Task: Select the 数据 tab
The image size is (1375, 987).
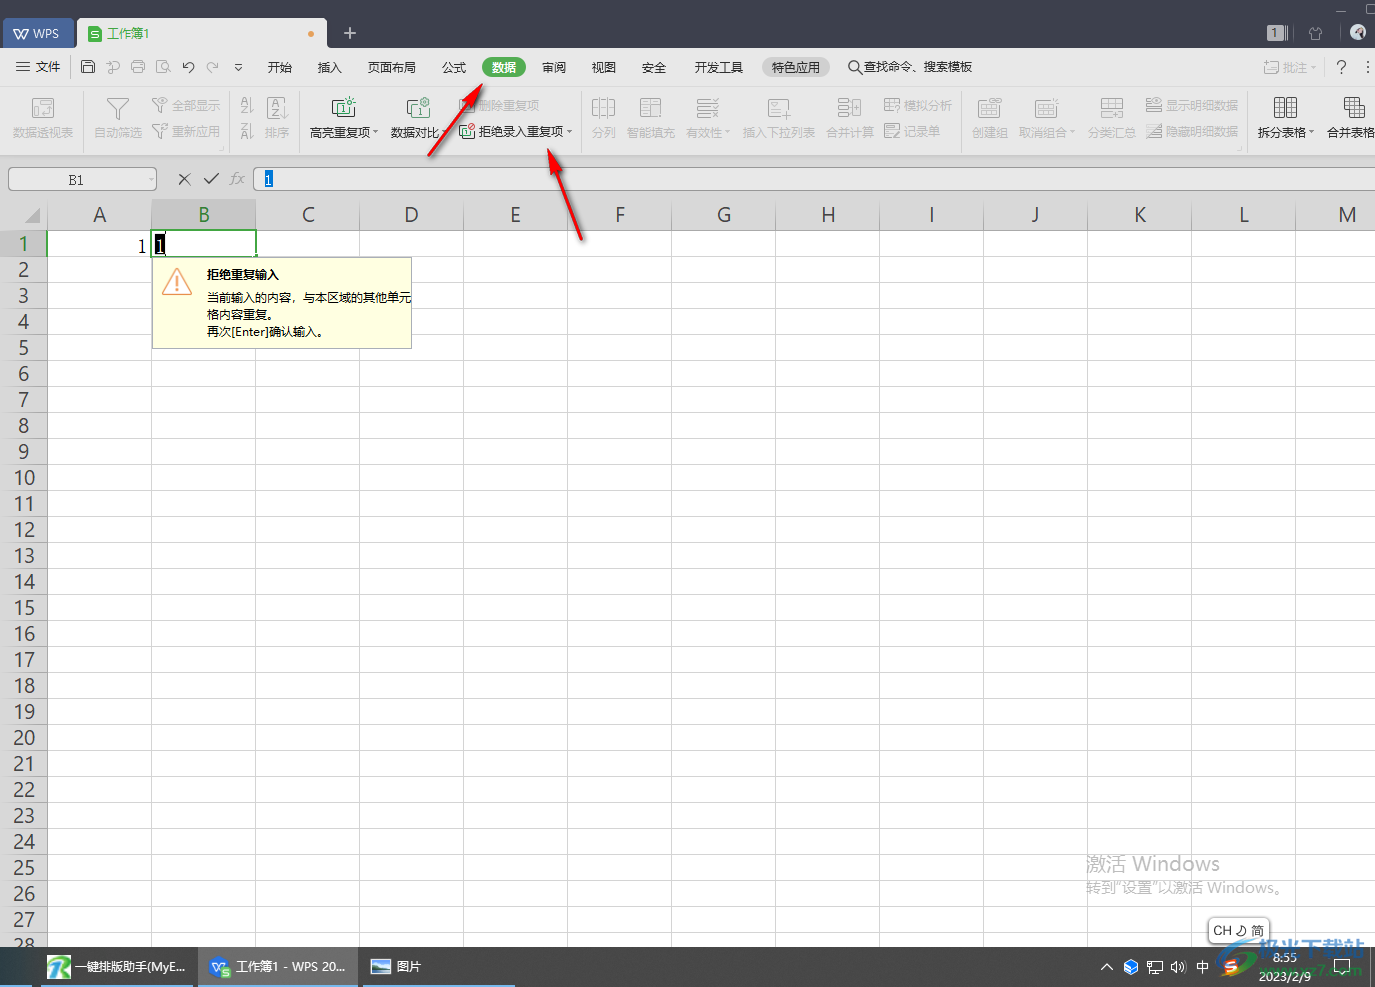Action: click(504, 67)
